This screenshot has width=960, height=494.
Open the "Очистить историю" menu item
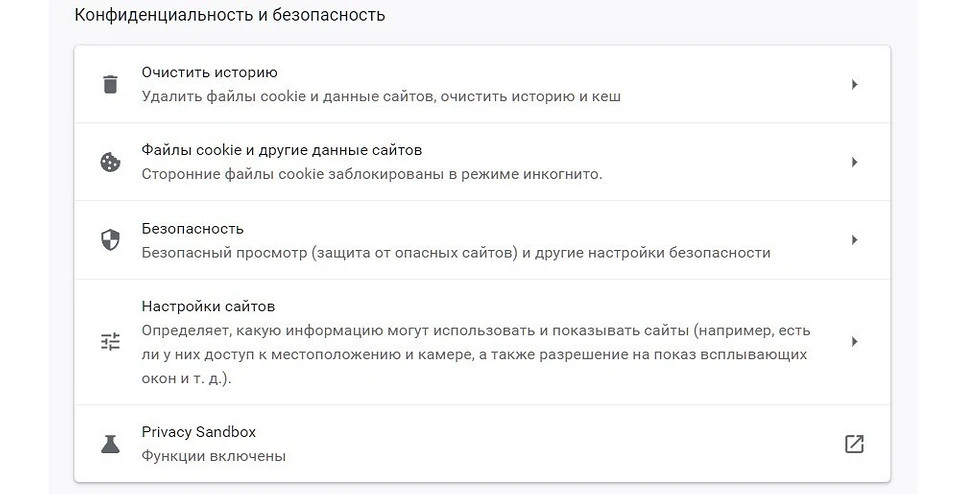tap(210, 72)
